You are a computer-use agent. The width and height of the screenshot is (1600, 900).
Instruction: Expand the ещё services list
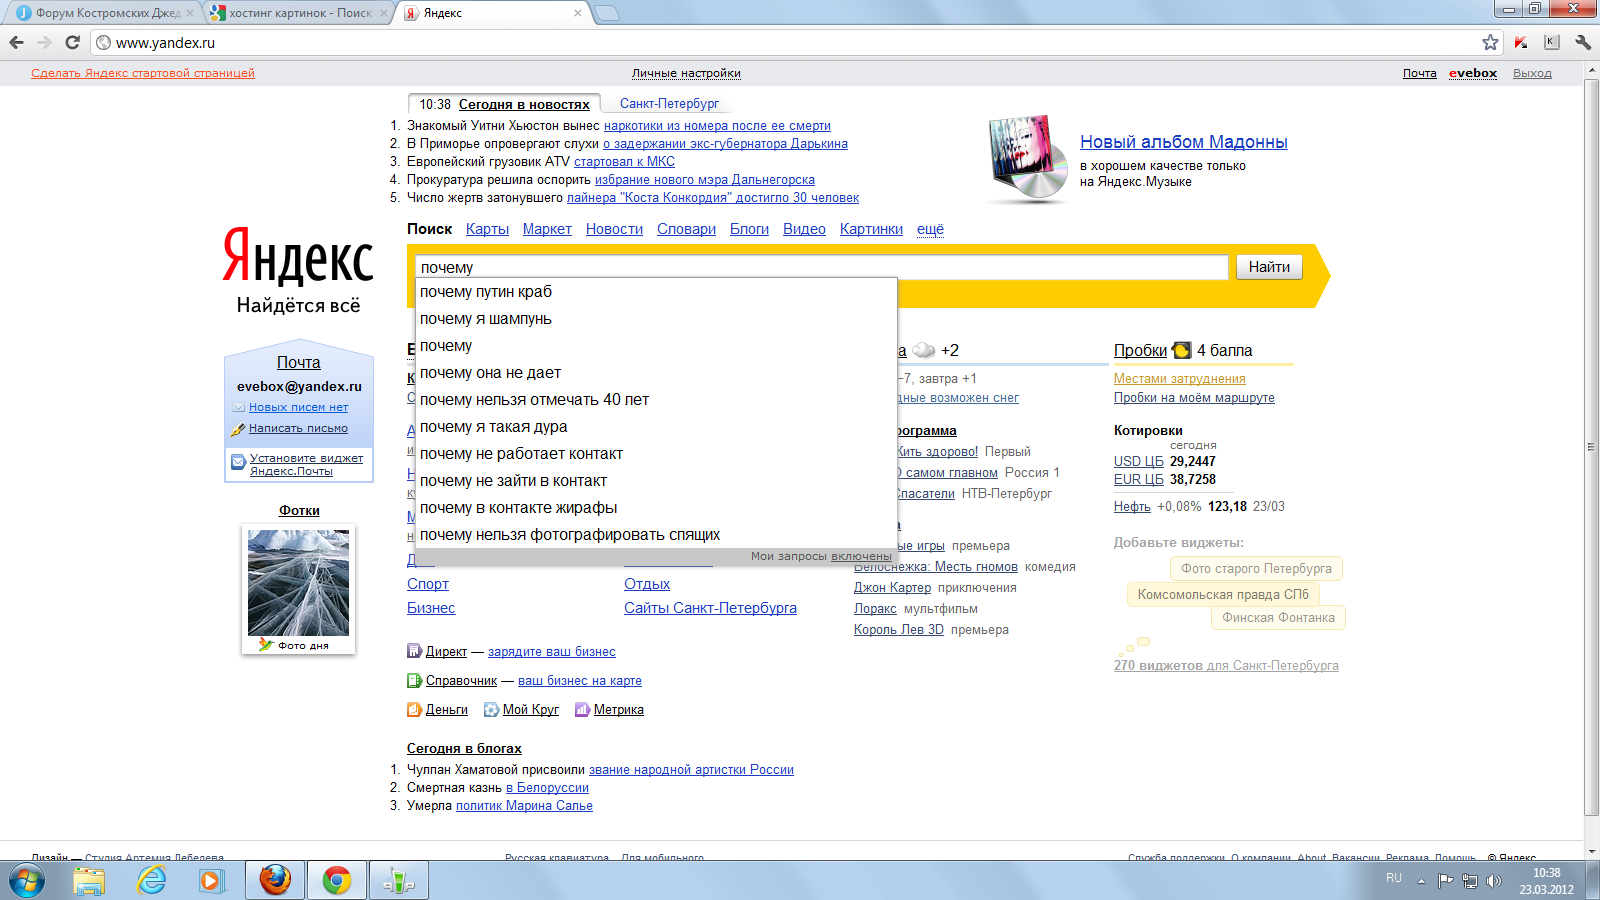pyautogui.click(x=930, y=229)
